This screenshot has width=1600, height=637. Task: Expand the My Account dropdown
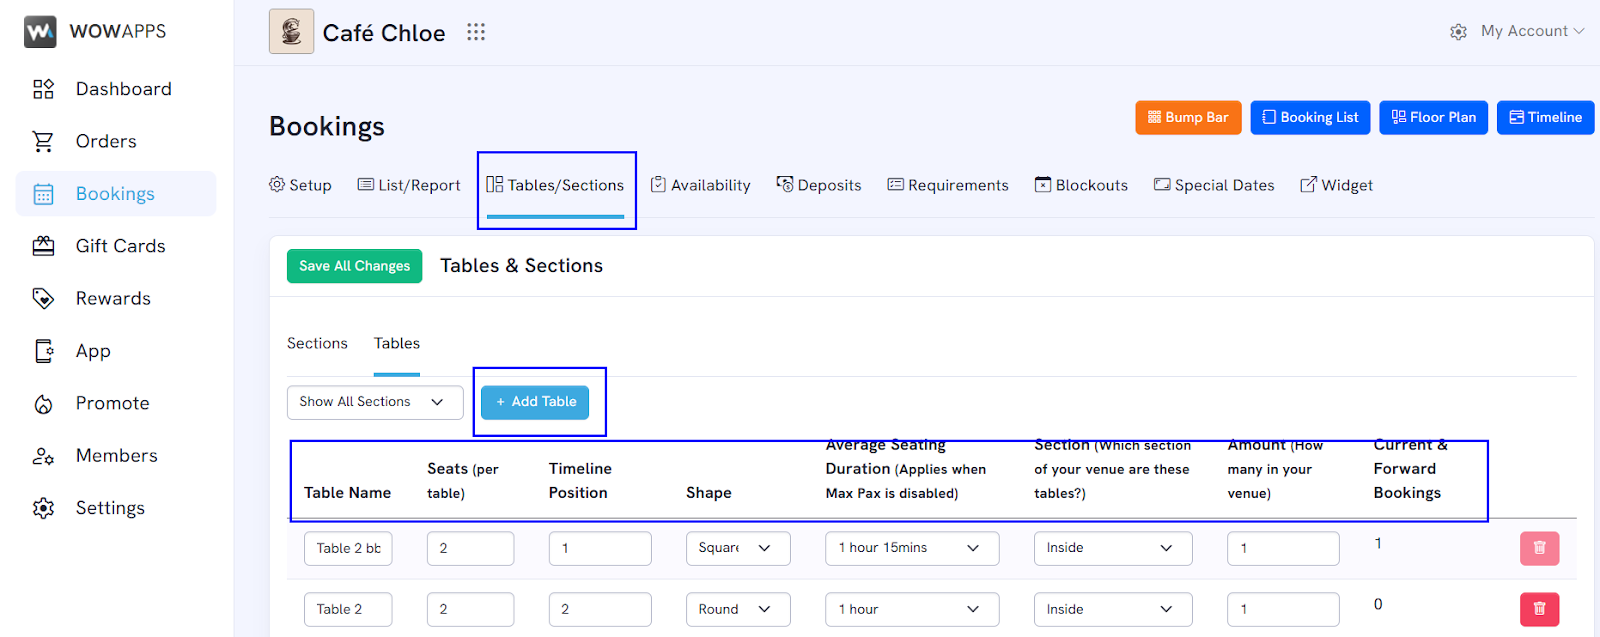(x=1532, y=31)
